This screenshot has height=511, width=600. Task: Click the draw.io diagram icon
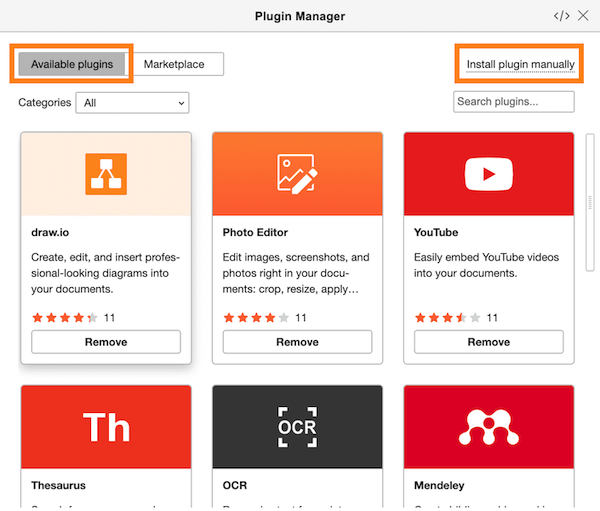pyautogui.click(x=106, y=174)
